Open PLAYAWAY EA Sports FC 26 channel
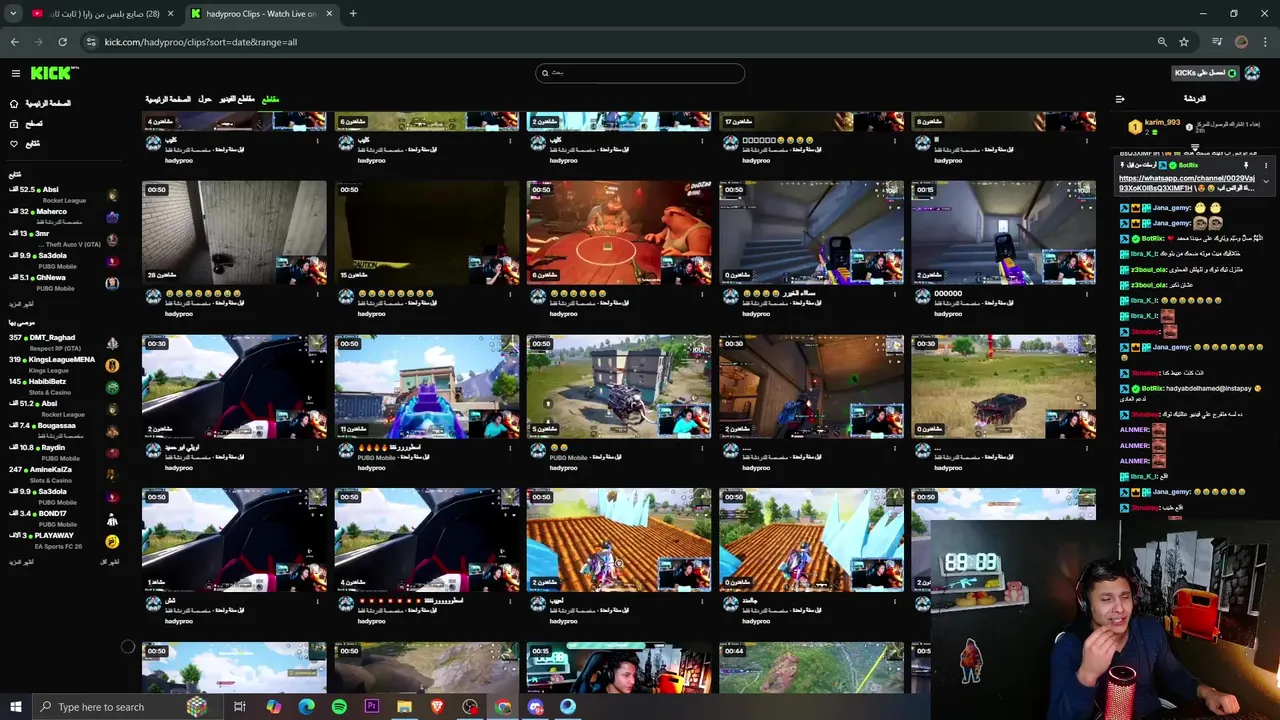This screenshot has height=720, width=1280. (x=62, y=540)
